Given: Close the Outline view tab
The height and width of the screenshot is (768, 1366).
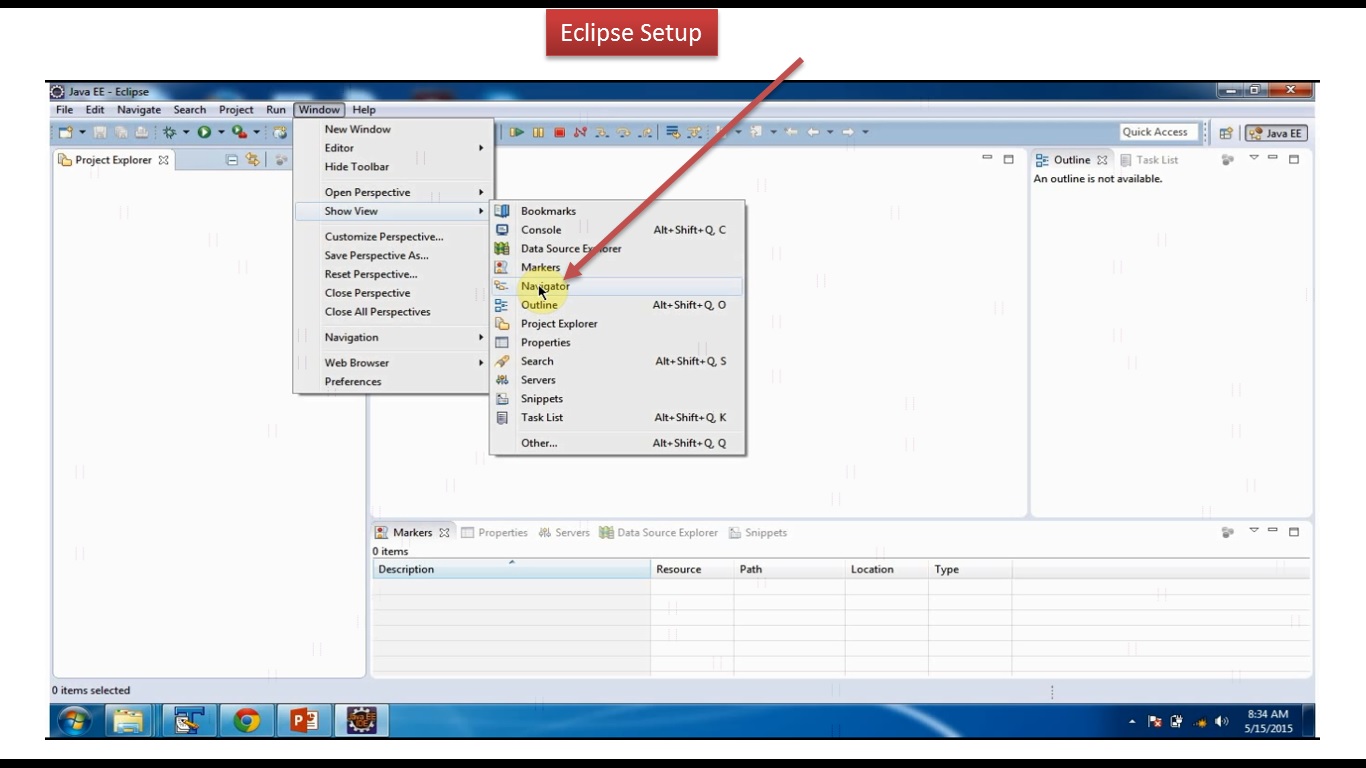Looking at the screenshot, I should coord(1102,160).
